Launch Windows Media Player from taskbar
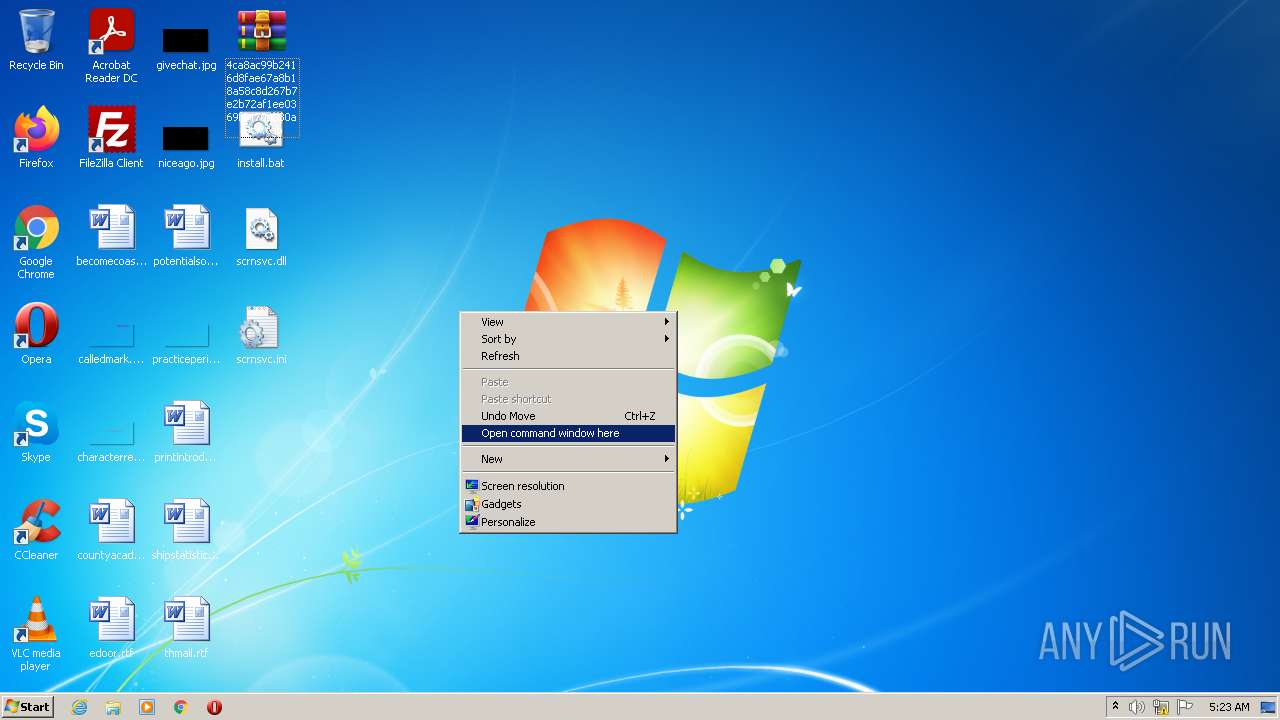The width and height of the screenshot is (1280, 720). pos(147,707)
